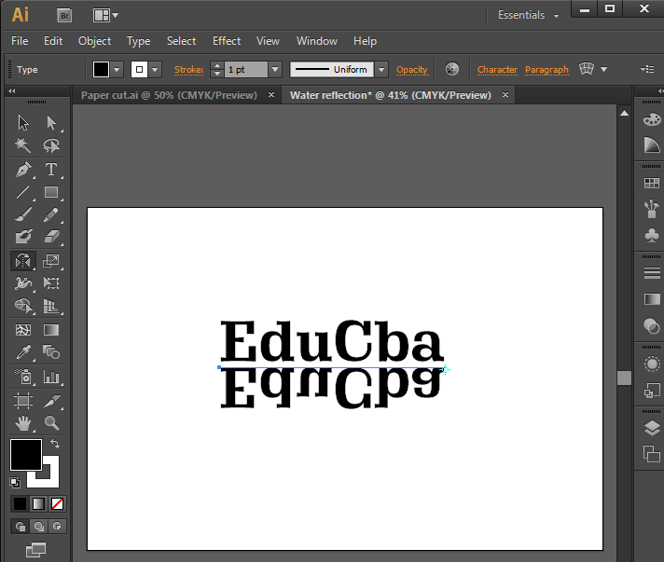The width and height of the screenshot is (667, 562).
Task: Select the Column Graph tool
Action: (x=51, y=377)
